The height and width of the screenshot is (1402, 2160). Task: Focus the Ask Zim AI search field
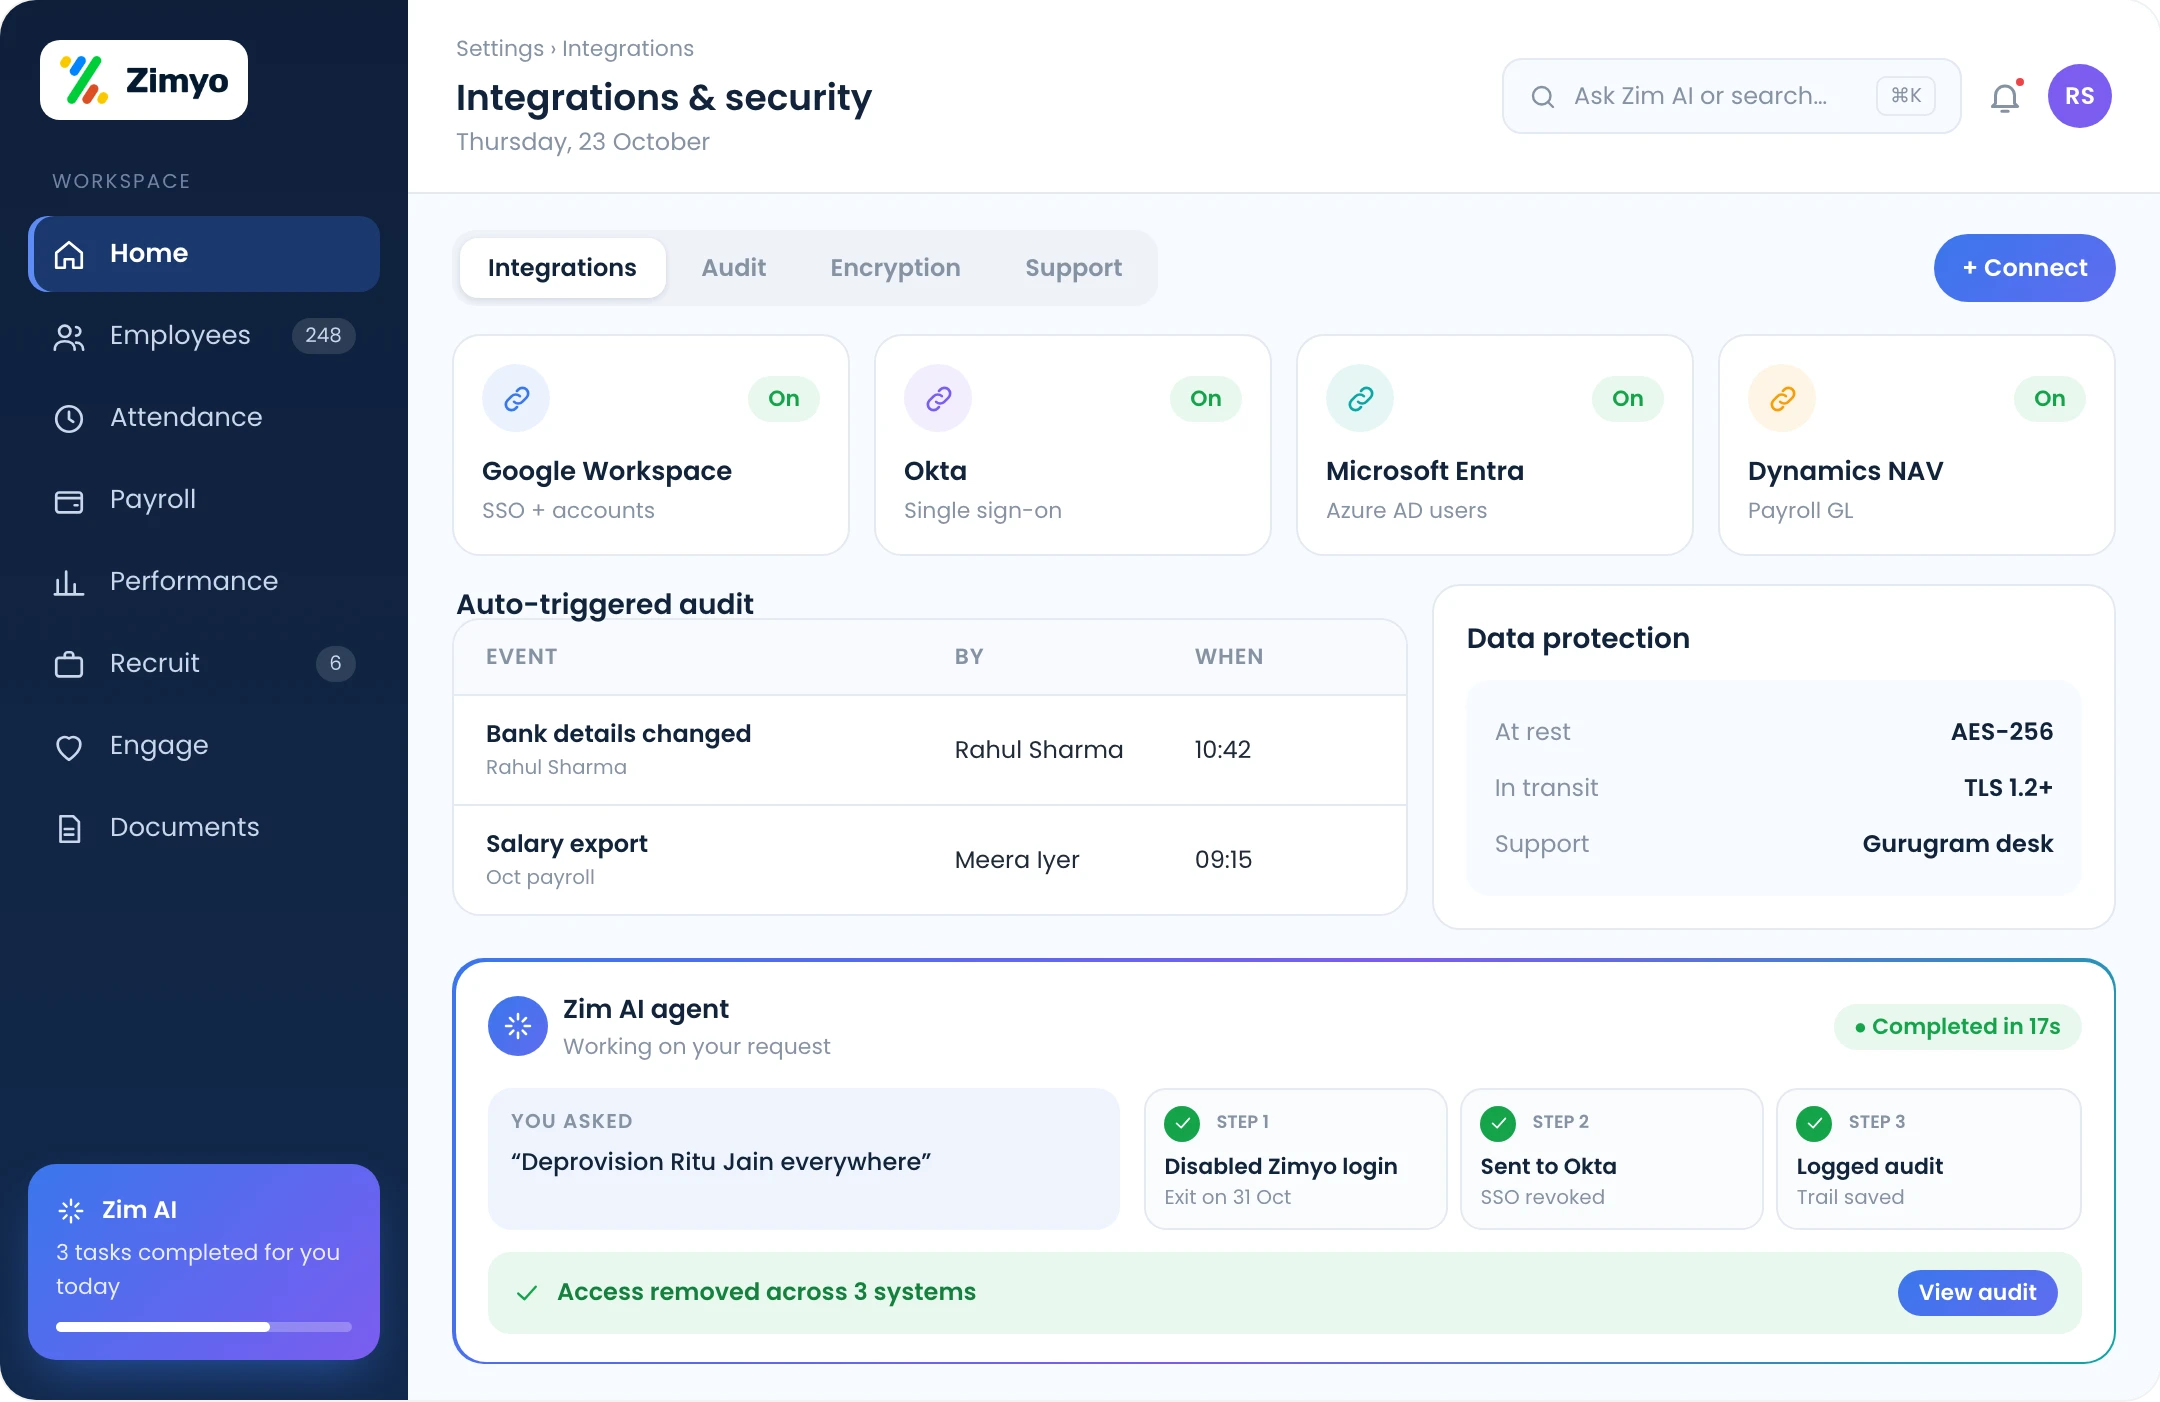click(1731, 96)
